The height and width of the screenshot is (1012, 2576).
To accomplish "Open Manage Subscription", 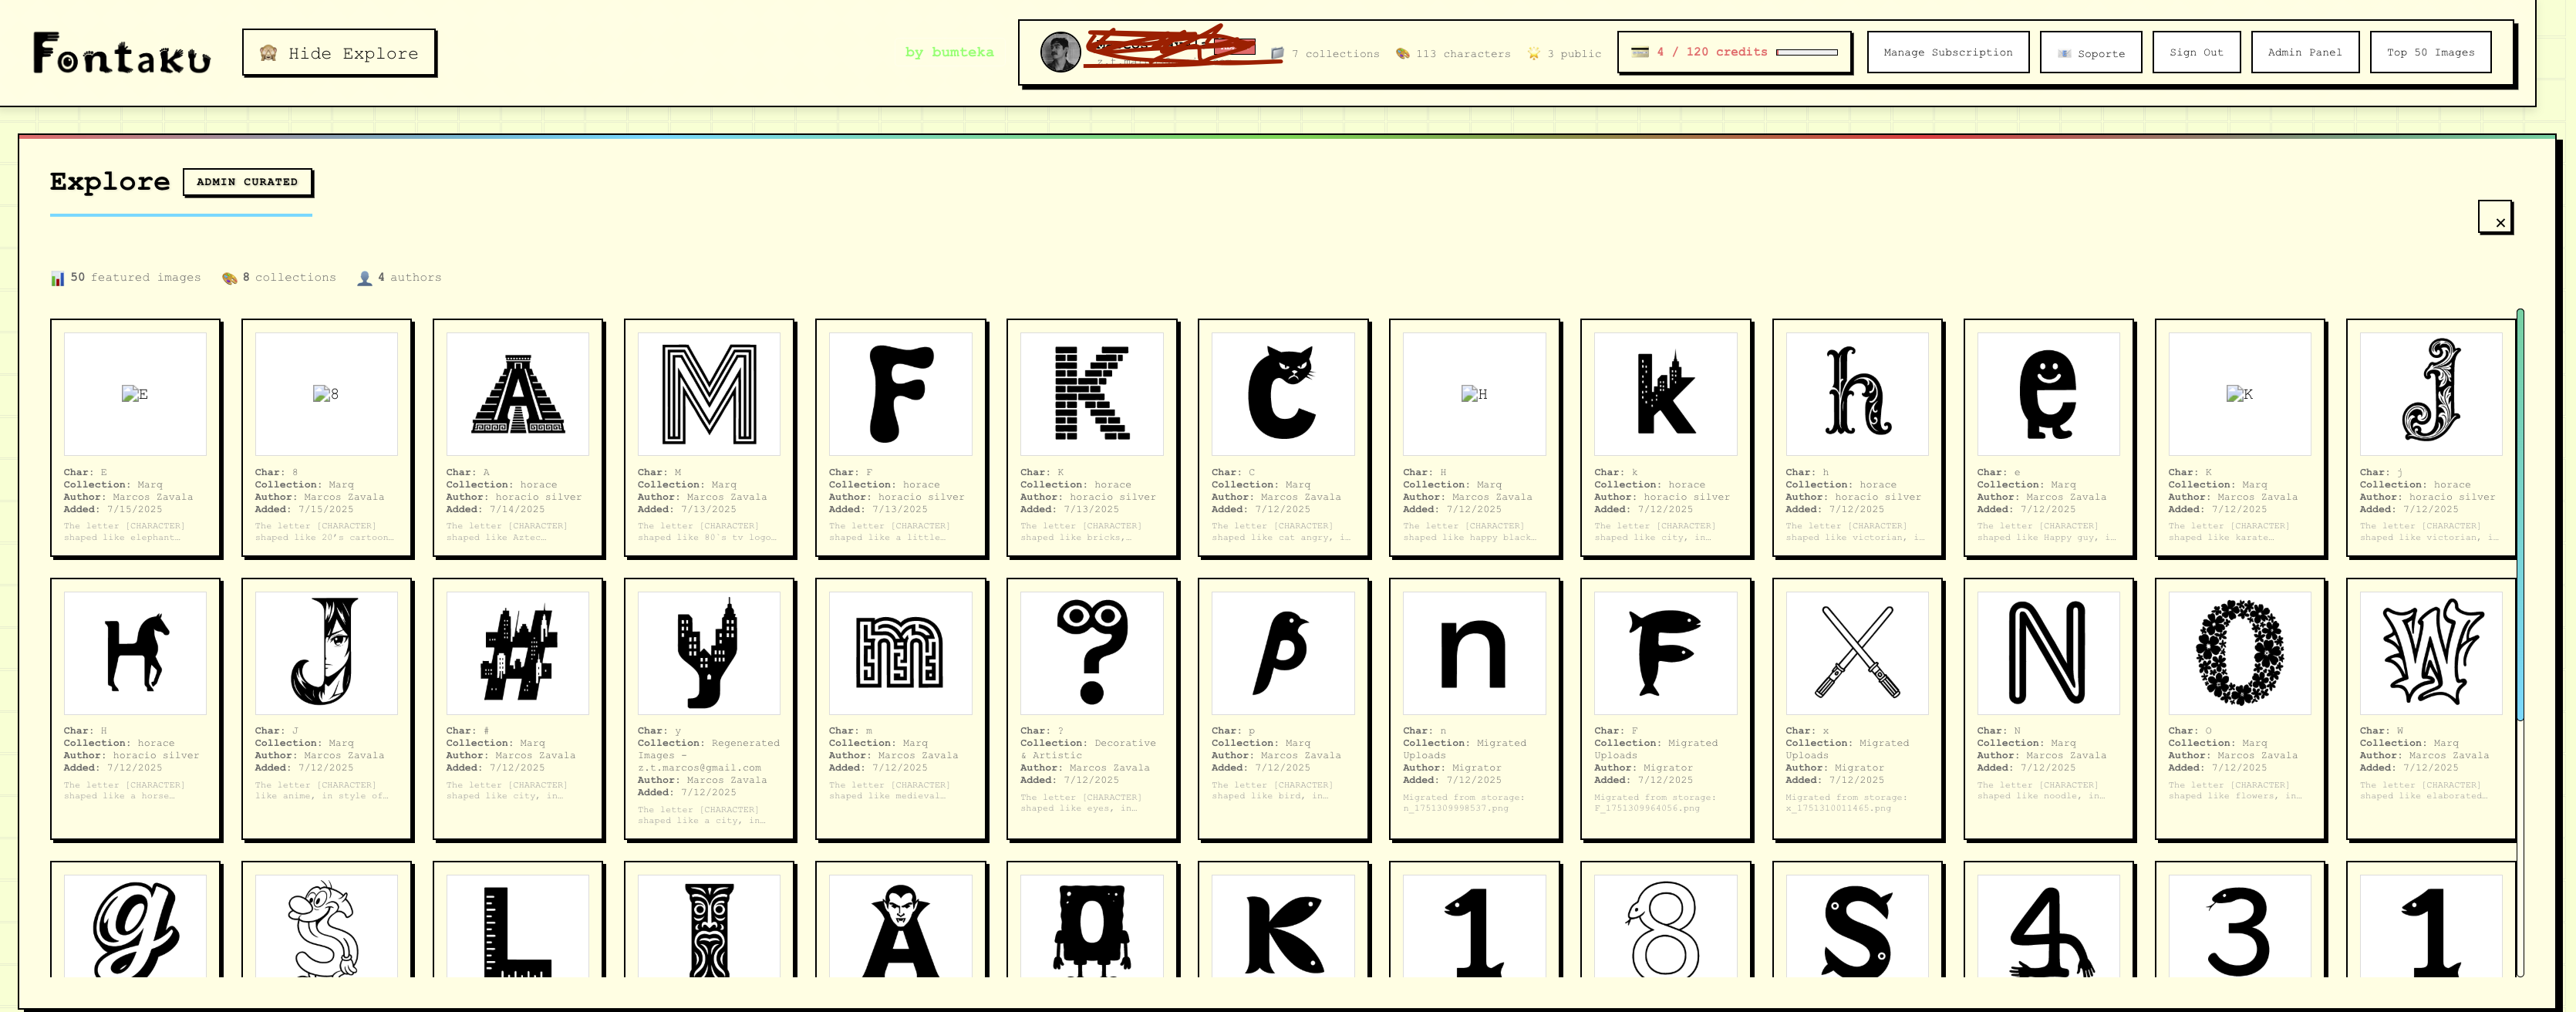I will [x=1947, y=52].
